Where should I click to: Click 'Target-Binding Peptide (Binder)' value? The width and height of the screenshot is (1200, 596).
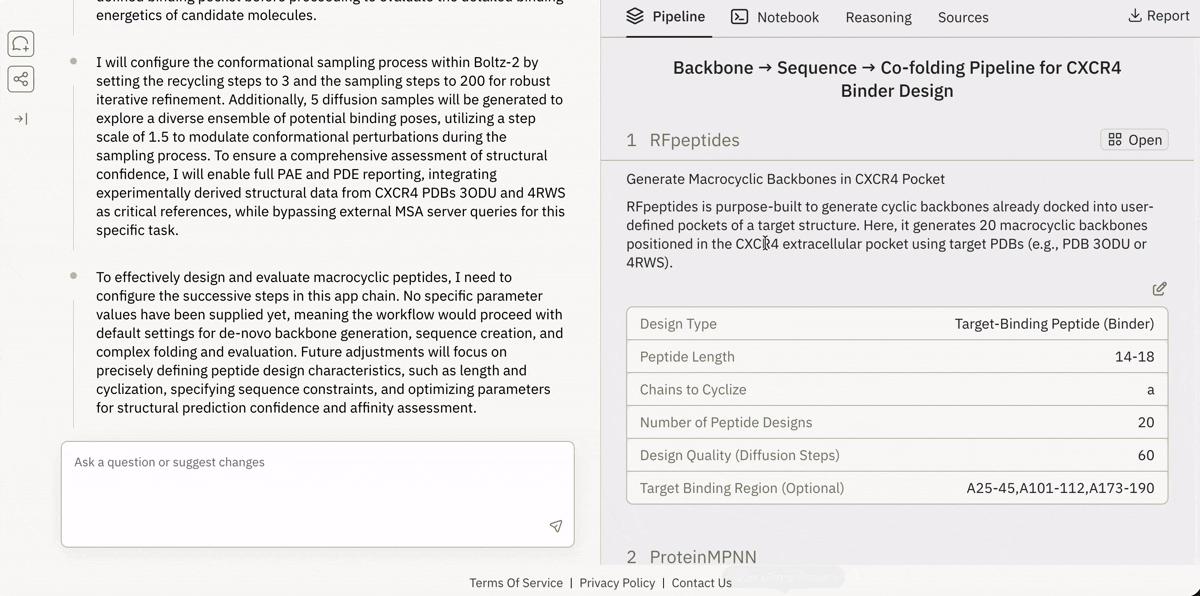coord(1054,324)
